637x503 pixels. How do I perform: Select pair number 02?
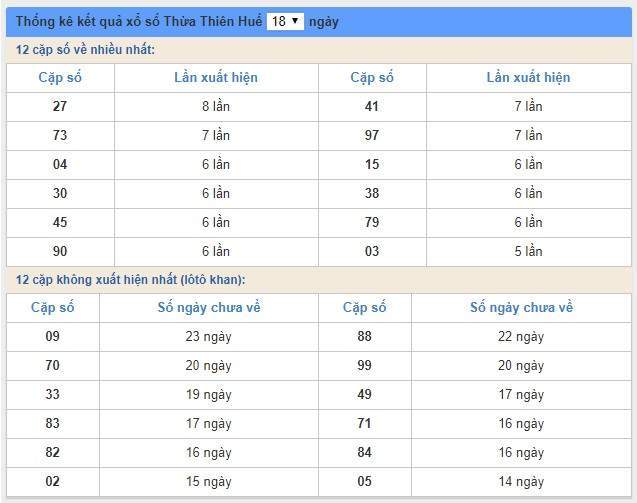click(x=52, y=482)
